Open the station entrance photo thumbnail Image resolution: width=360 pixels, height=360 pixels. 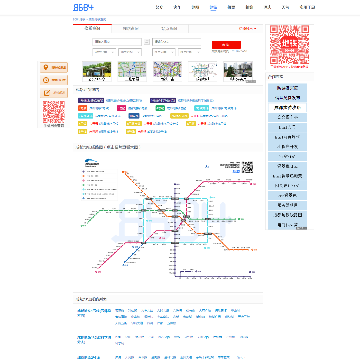tap(97, 71)
